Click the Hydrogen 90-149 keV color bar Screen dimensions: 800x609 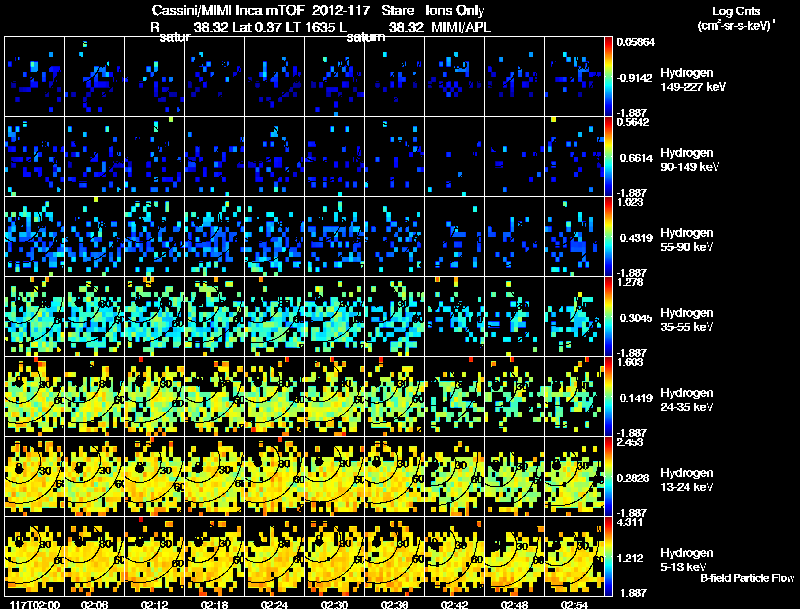tap(610, 156)
